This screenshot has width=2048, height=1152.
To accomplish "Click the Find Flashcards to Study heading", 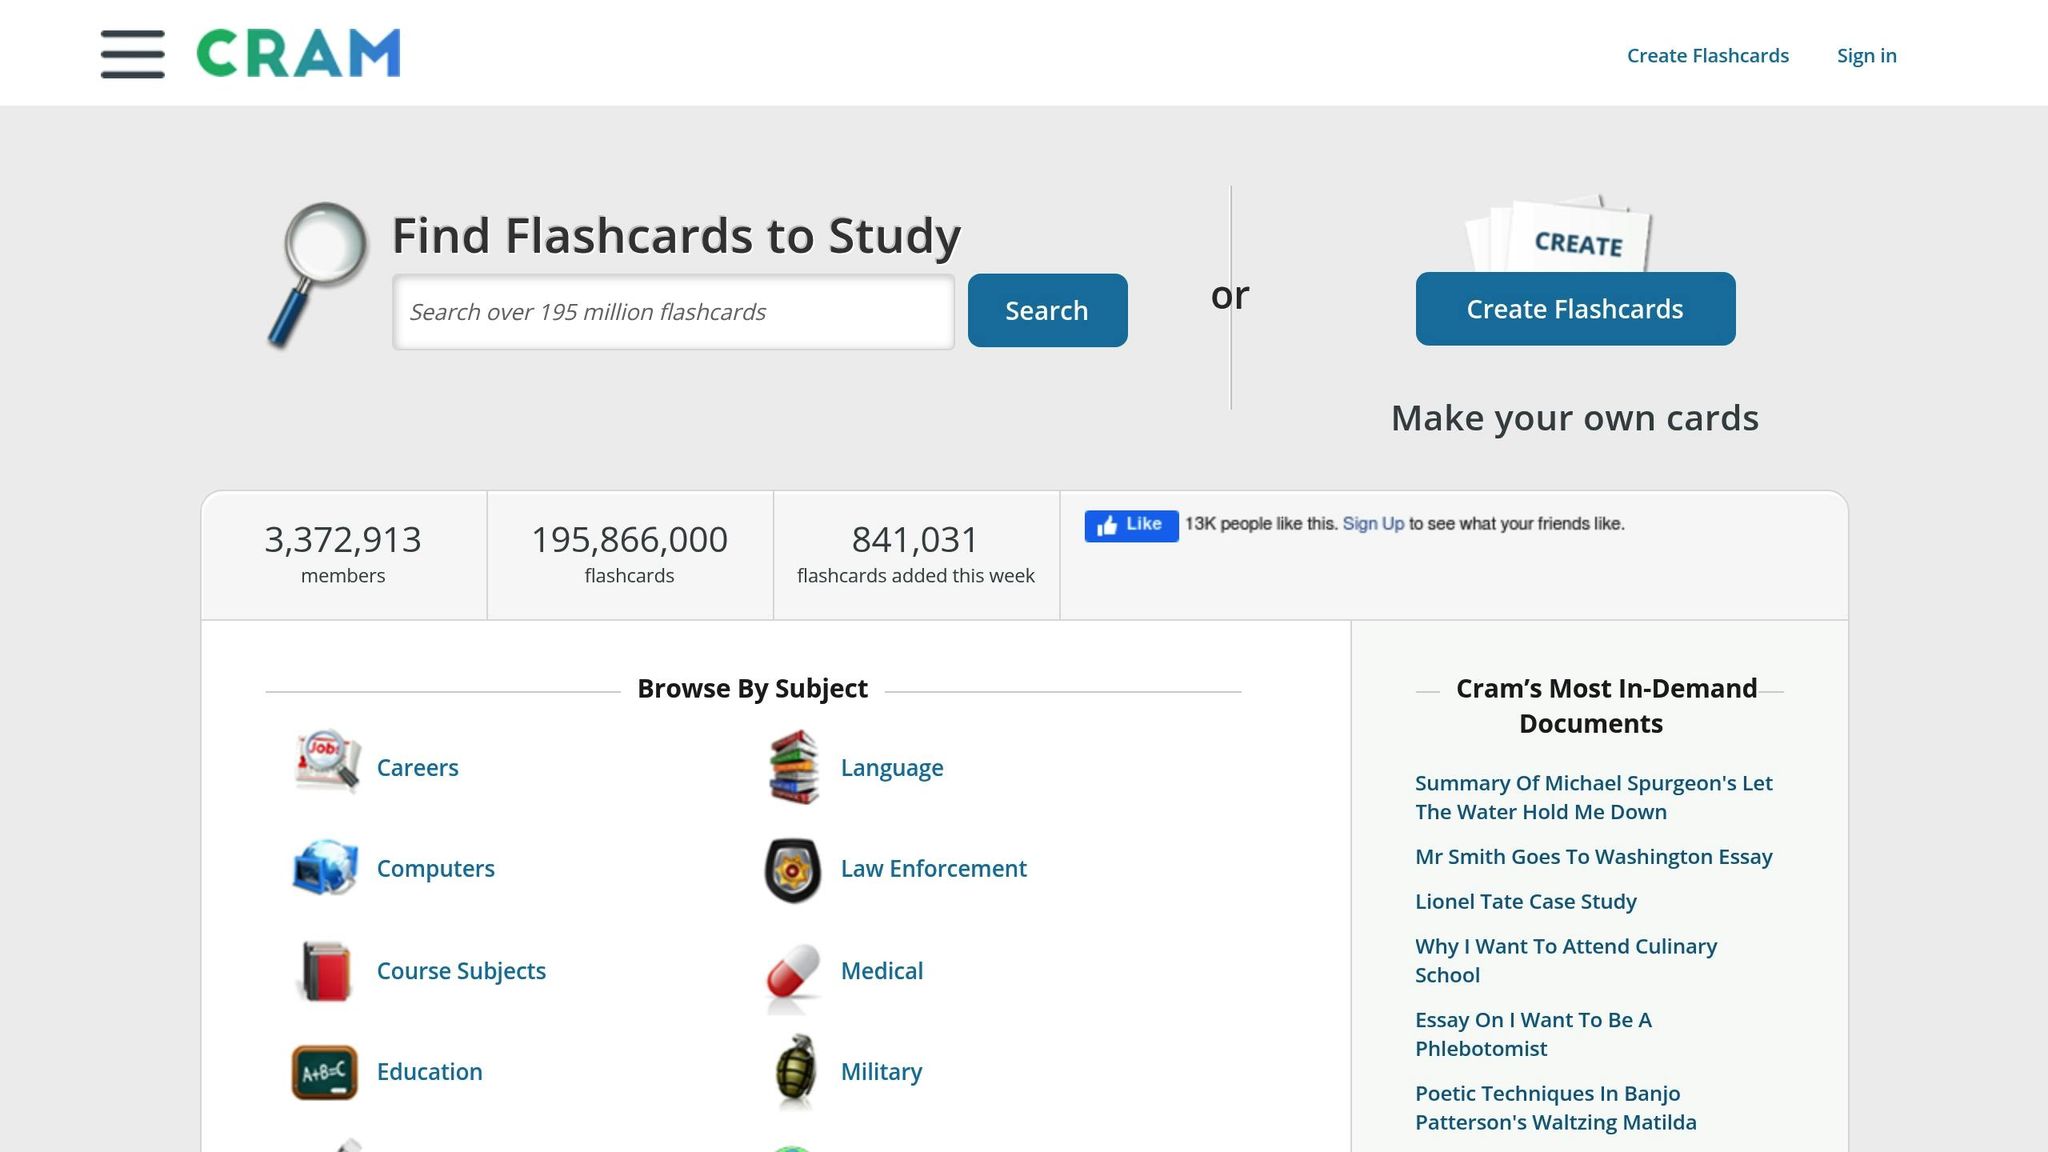I will [x=676, y=236].
